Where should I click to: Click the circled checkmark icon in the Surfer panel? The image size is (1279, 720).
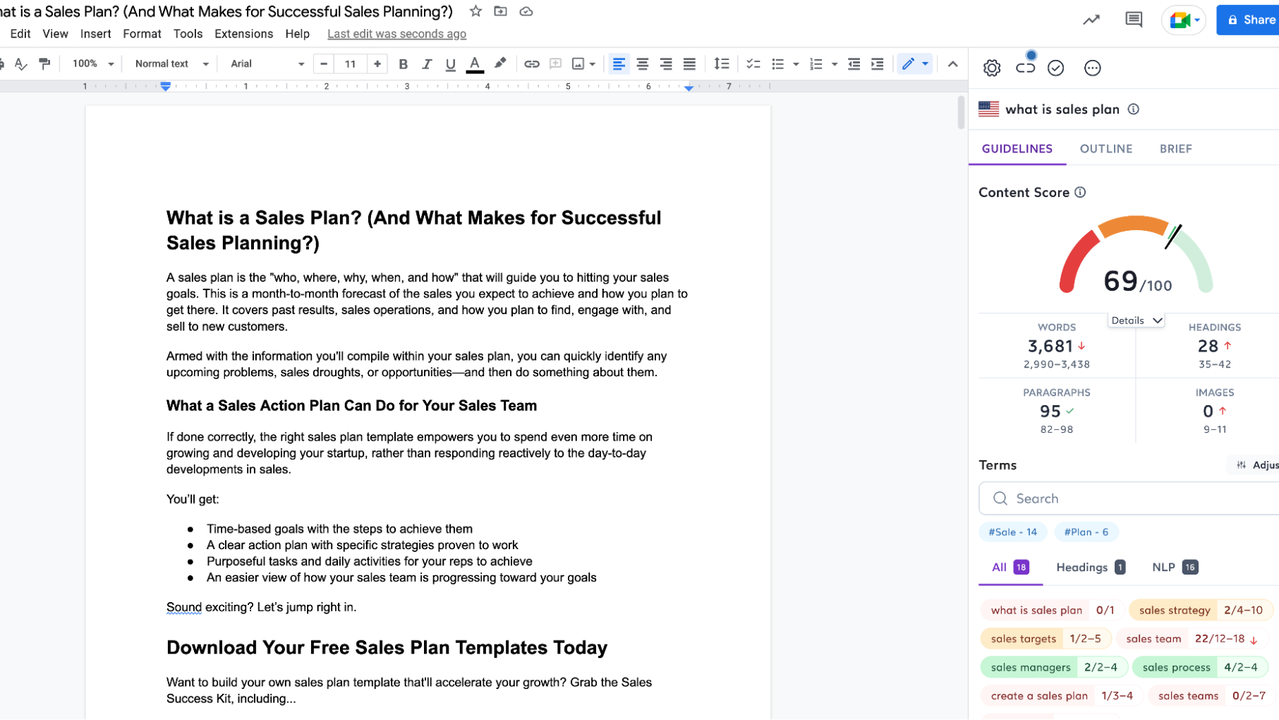click(x=1056, y=68)
